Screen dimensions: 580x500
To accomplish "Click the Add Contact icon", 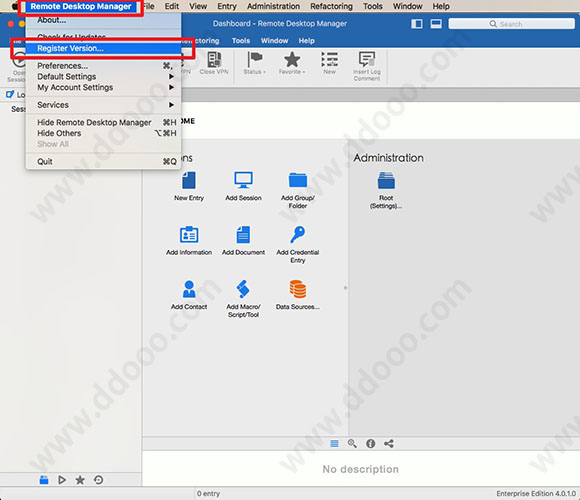I will [189, 289].
